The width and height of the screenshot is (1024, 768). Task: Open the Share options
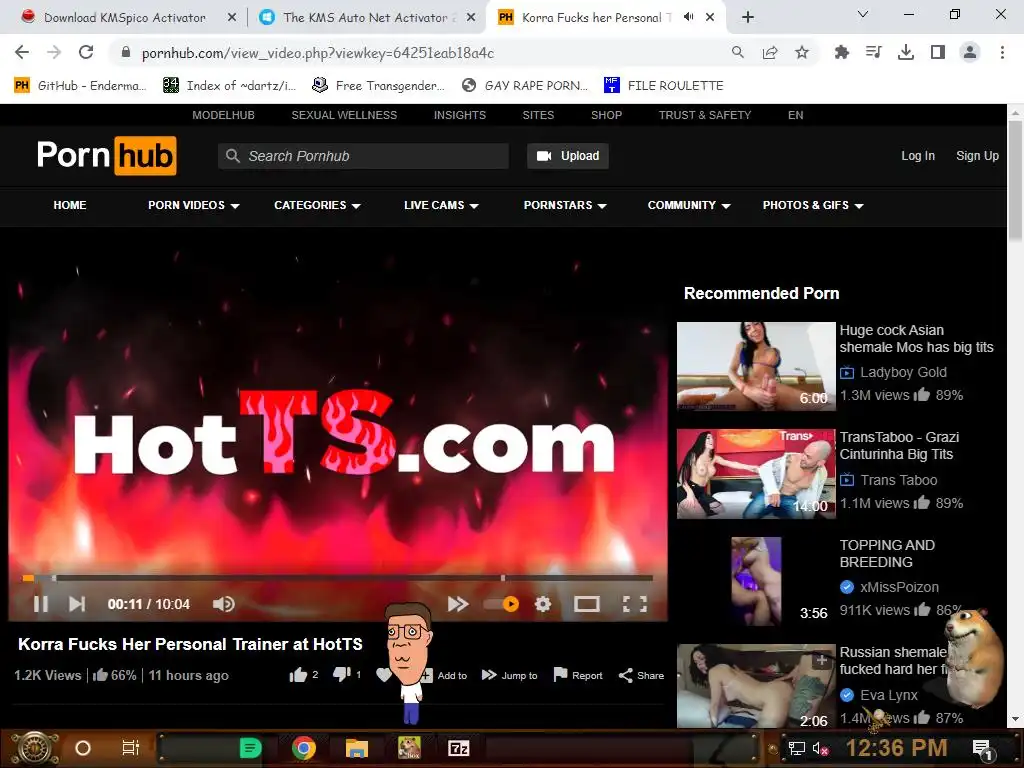[641, 675]
